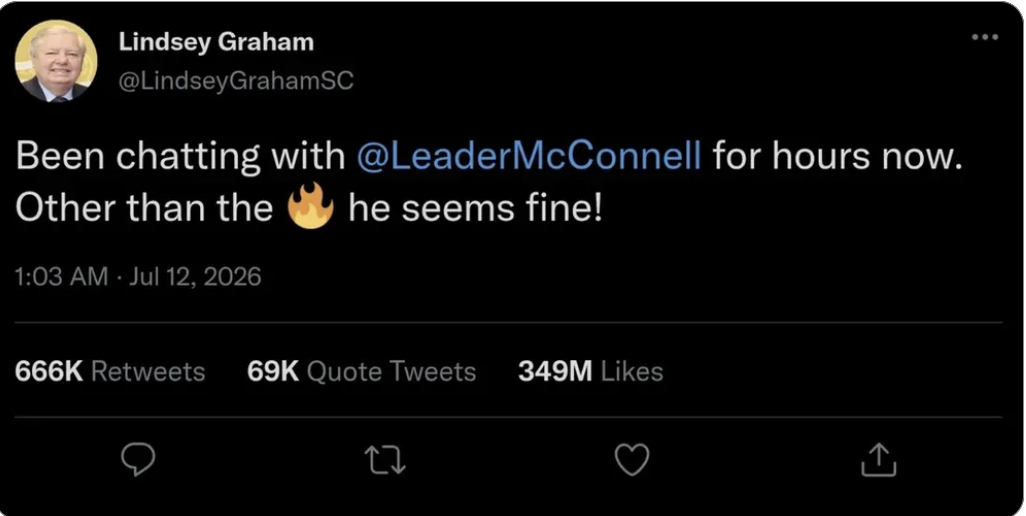Click the Jul 12, 2026 date
Viewport: 1026px width, 516px height.
pos(195,277)
